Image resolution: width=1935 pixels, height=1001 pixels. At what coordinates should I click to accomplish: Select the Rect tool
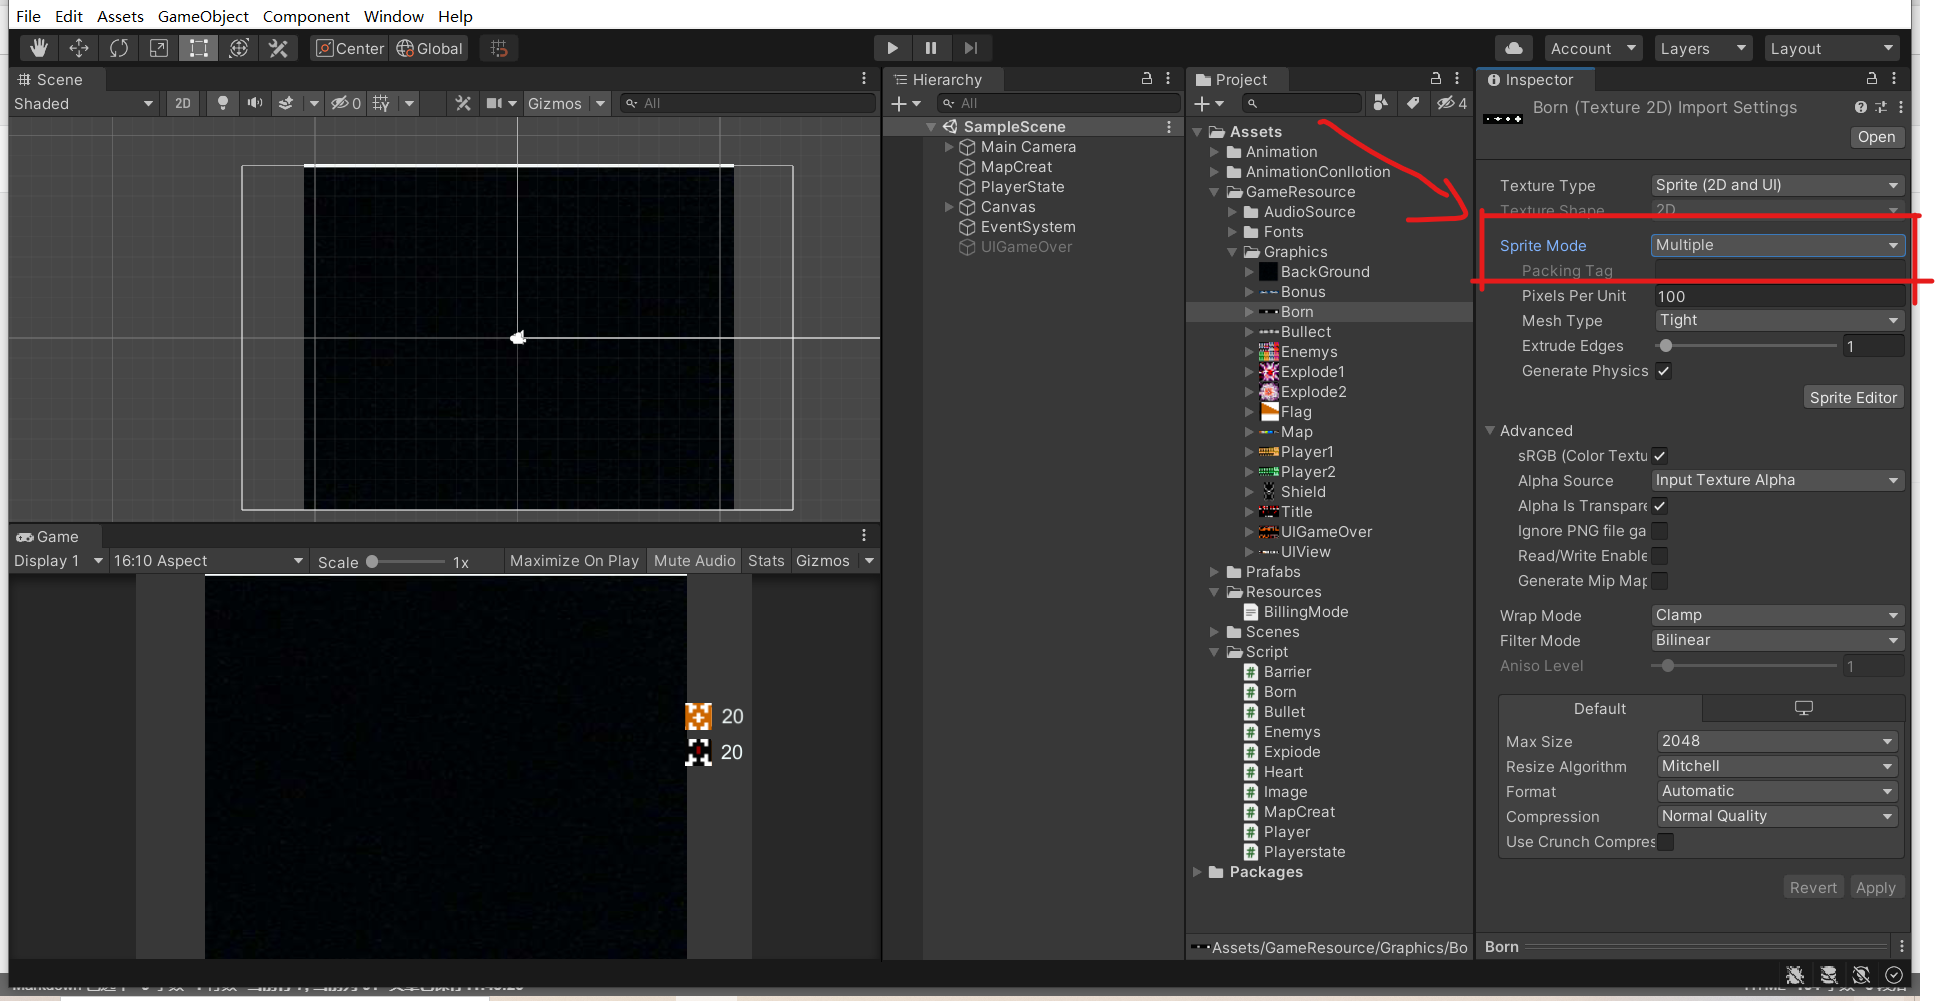(x=199, y=48)
